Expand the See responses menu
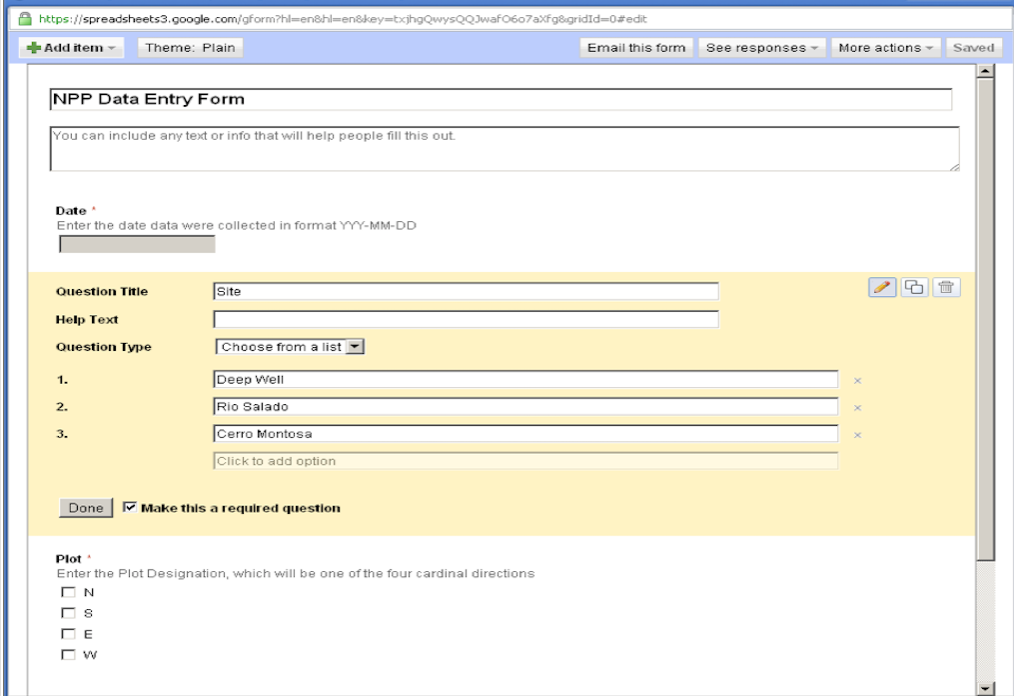Image resolution: width=1014 pixels, height=696 pixels. point(763,48)
